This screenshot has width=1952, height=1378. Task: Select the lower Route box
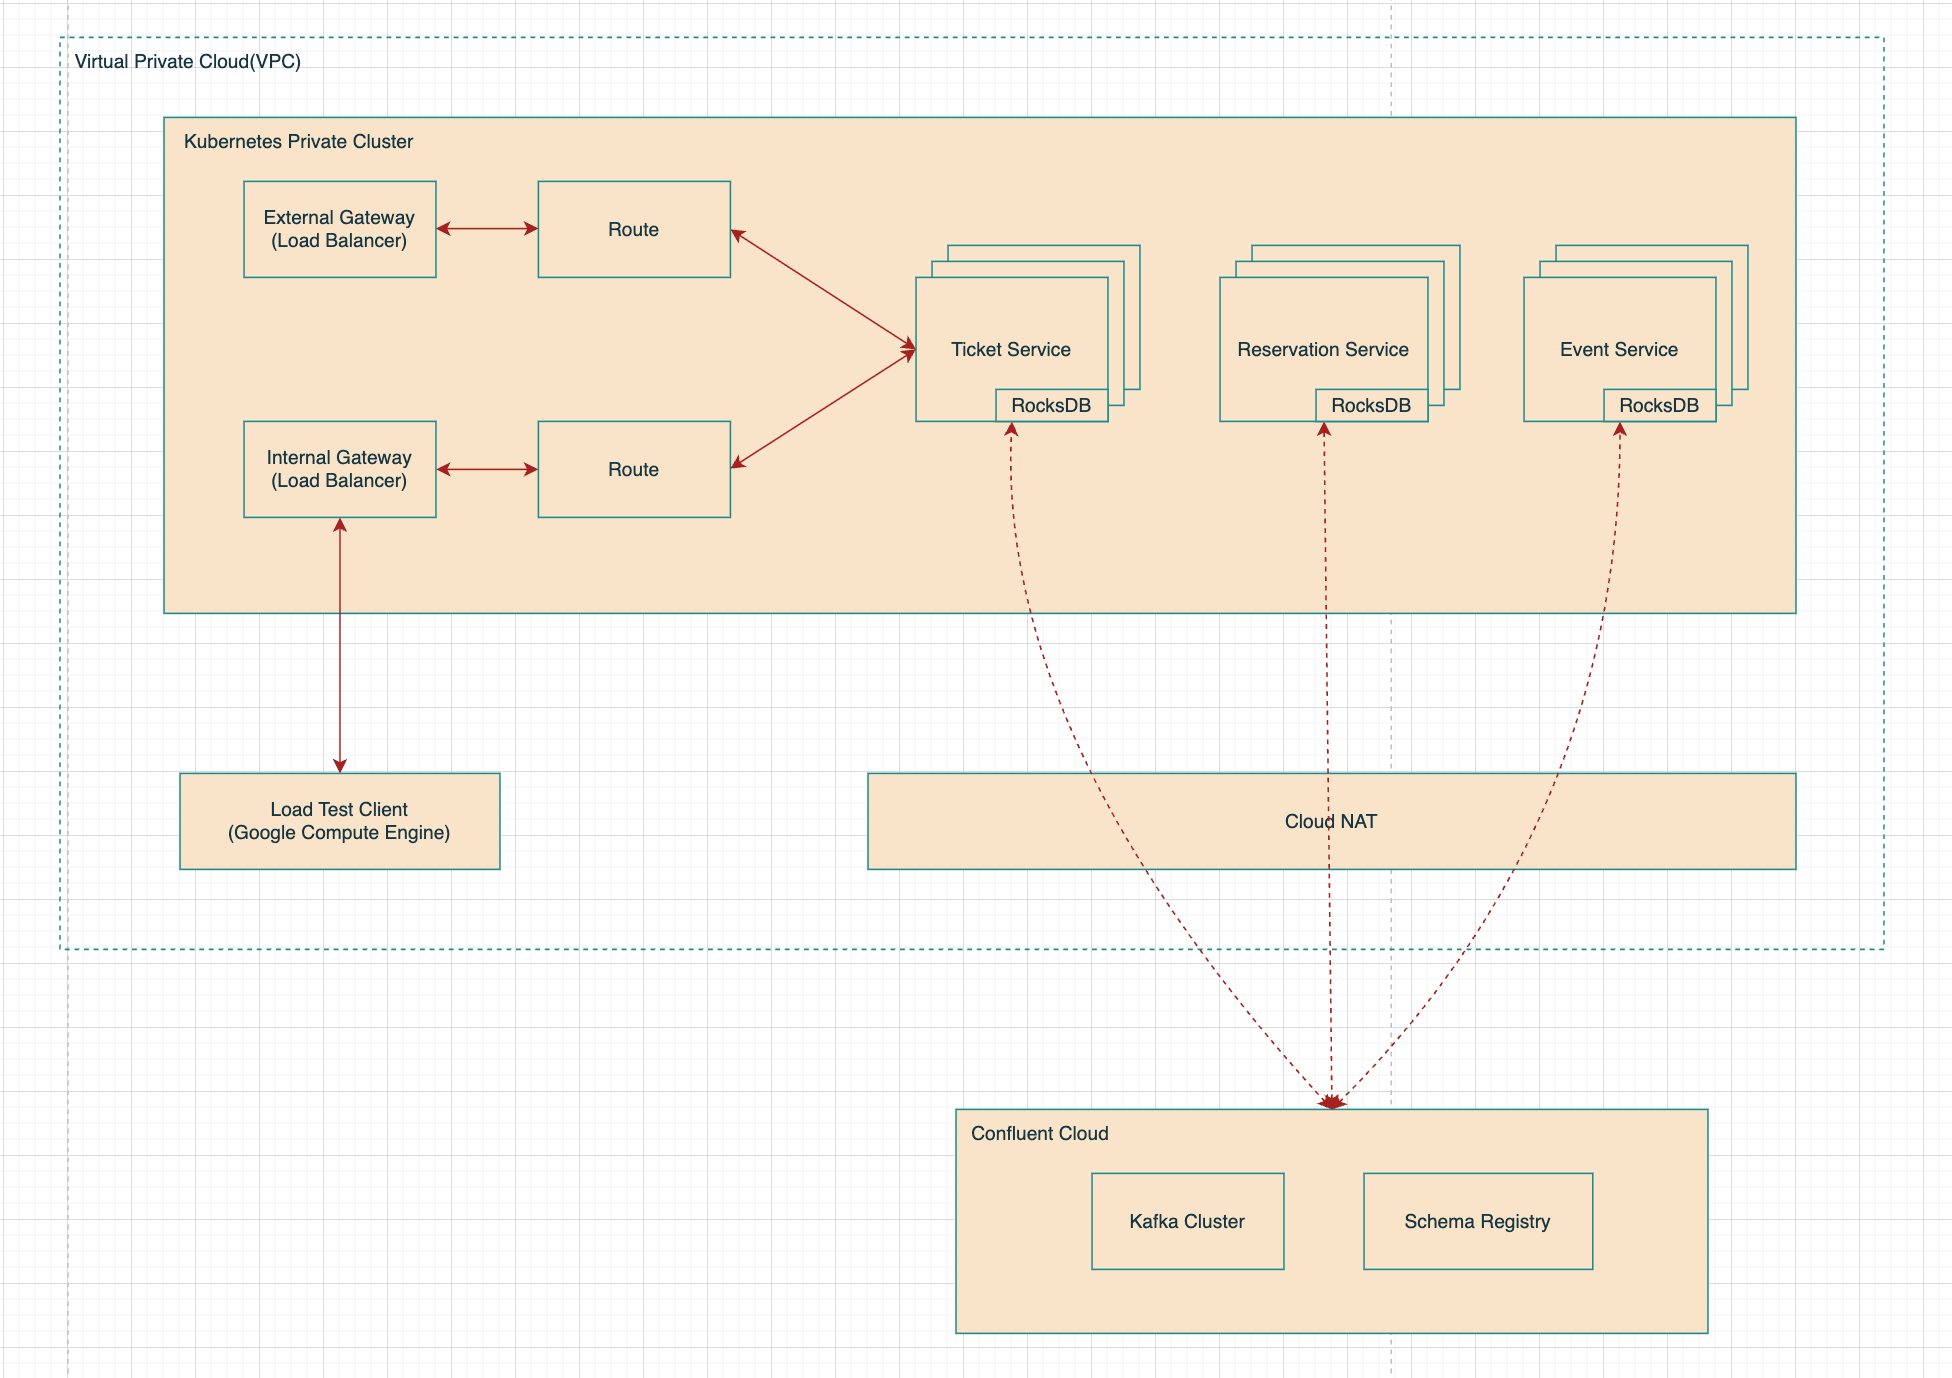pos(633,469)
